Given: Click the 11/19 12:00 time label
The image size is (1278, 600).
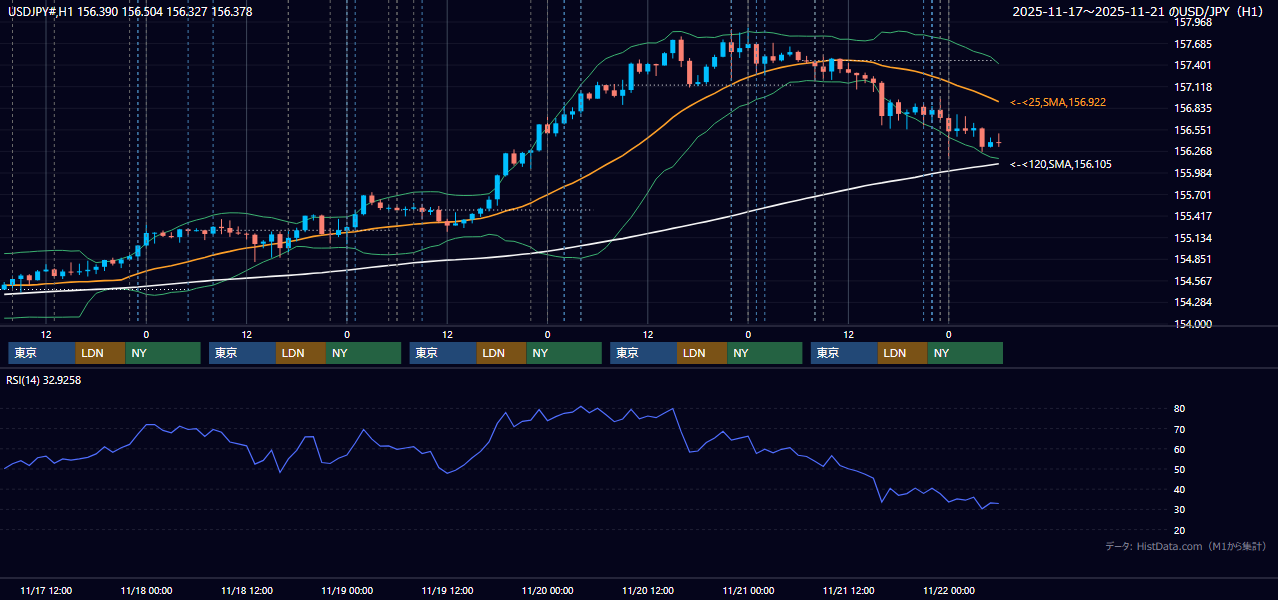Looking at the screenshot, I should 447,590.
